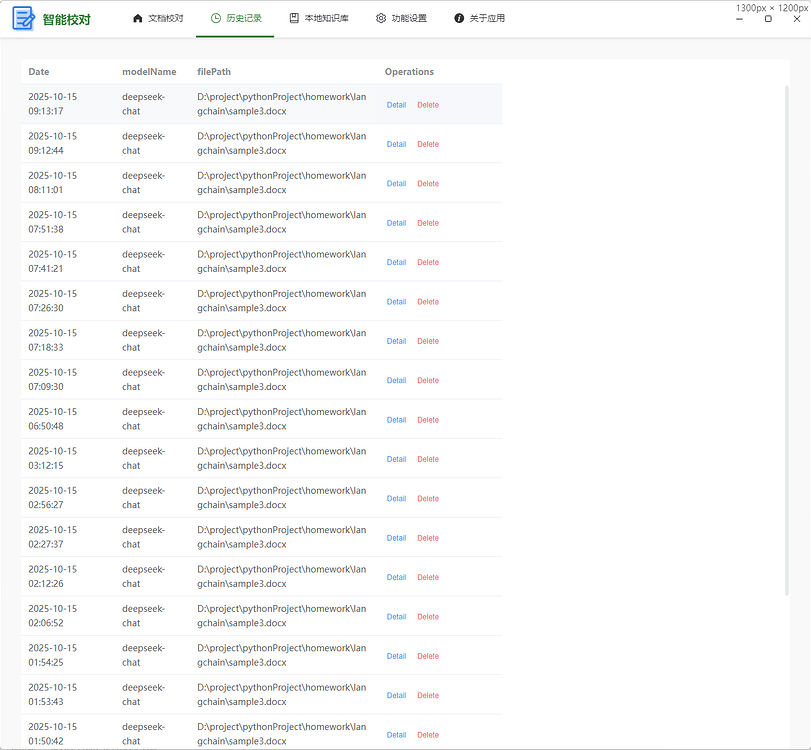Click the 智能校对 app logo icon
The image size is (811, 750).
23,19
